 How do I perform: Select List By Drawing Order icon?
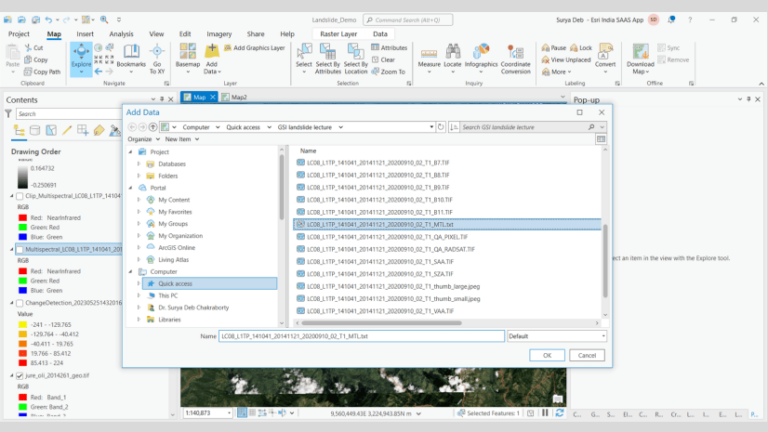point(19,130)
